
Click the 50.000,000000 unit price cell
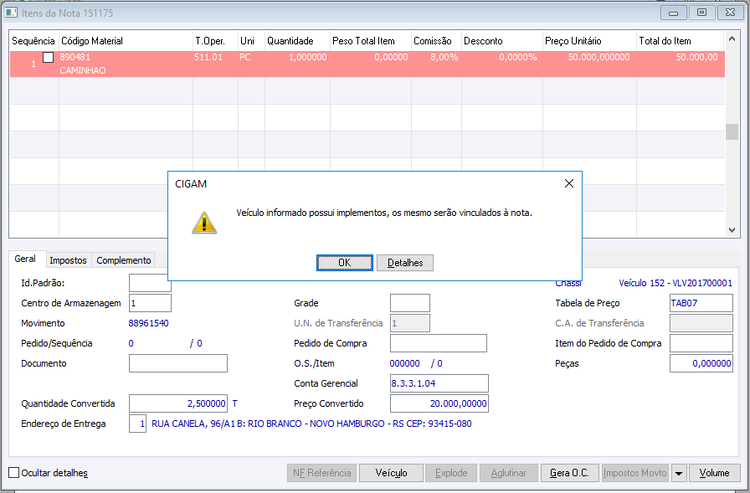599,57
